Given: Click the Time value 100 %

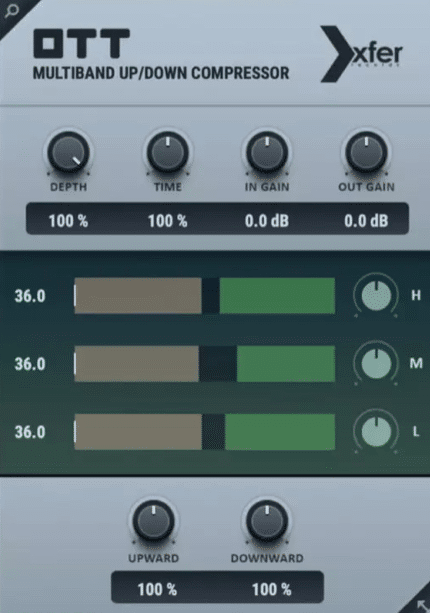Looking at the screenshot, I should [x=168, y=221].
